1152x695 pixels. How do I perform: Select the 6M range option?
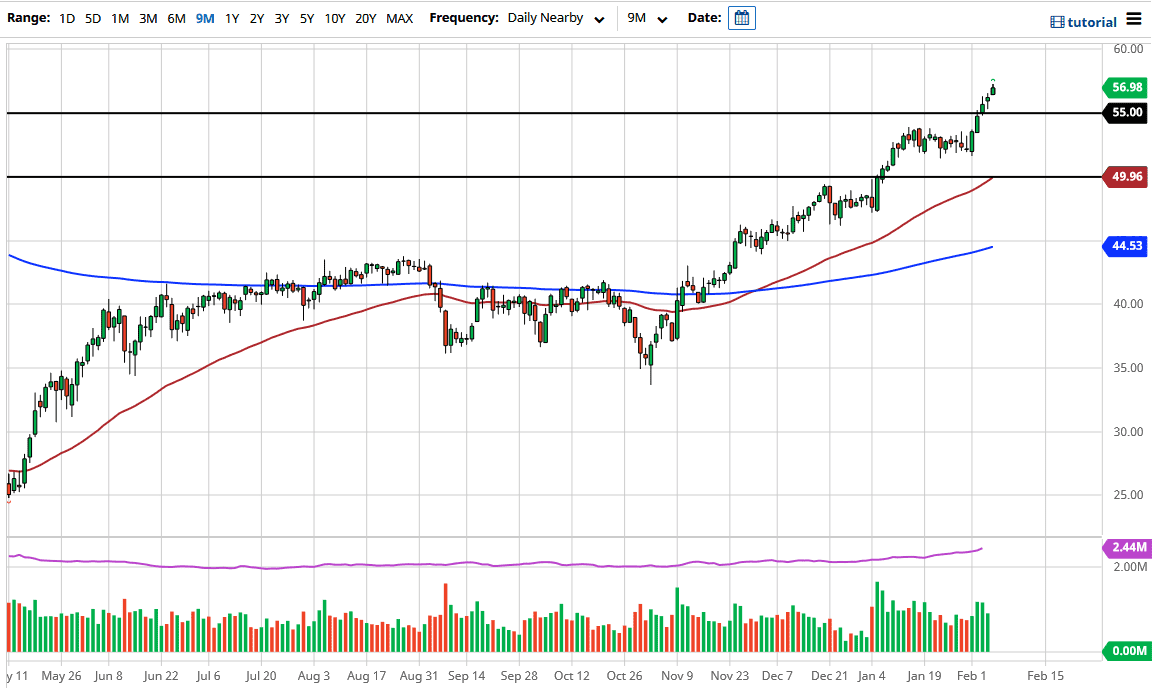[x=176, y=18]
